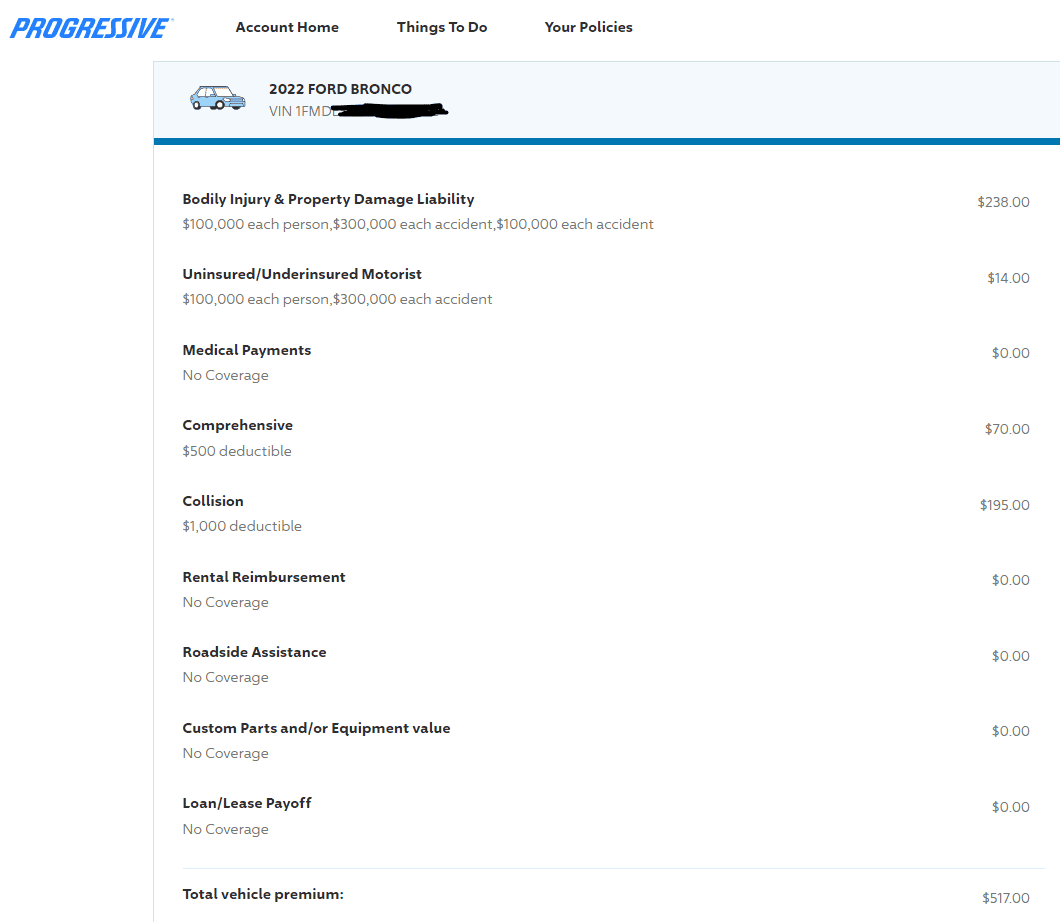1060x922 pixels.
Task: Select Bodily Injury & Property Damage Liability label
Action: [329, 199]
